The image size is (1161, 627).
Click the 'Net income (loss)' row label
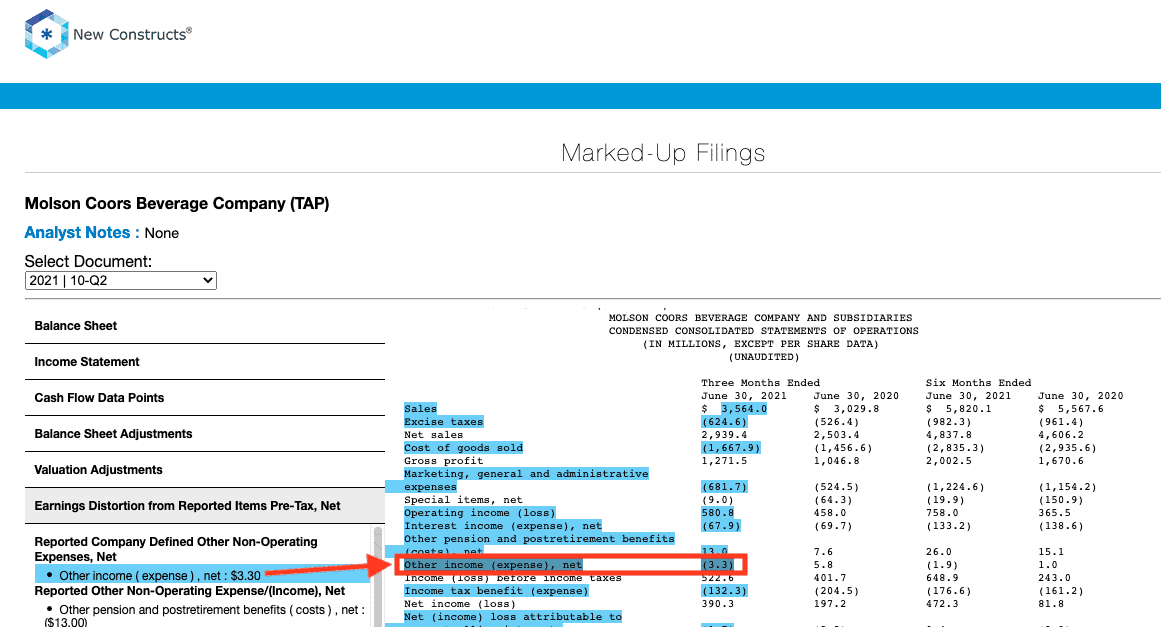[x=460, y=604]
